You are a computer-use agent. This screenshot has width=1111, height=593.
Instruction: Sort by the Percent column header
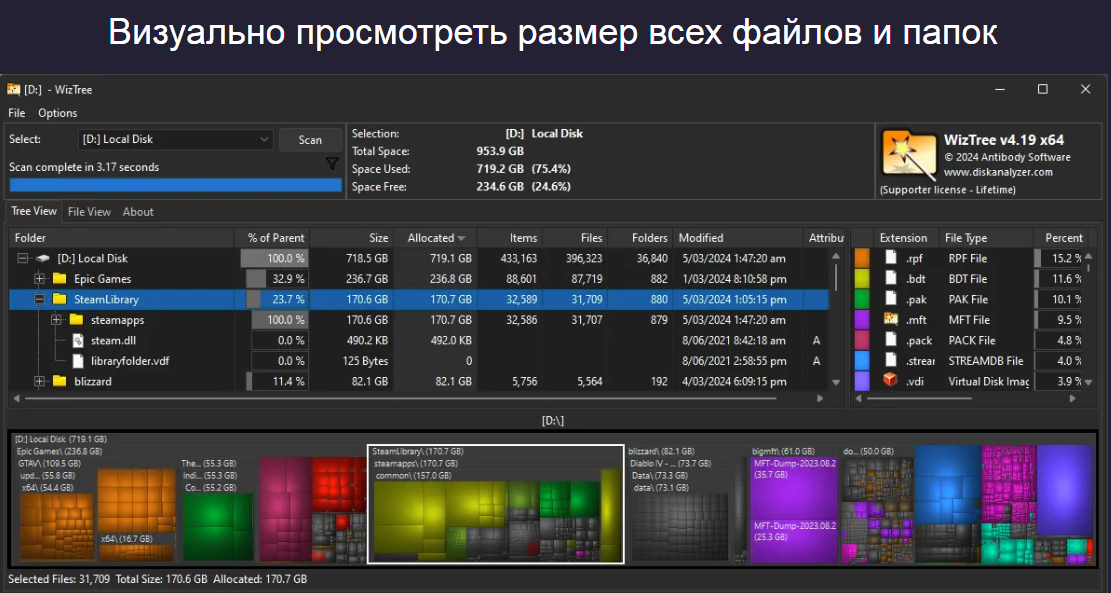[x=1063, y=238]
